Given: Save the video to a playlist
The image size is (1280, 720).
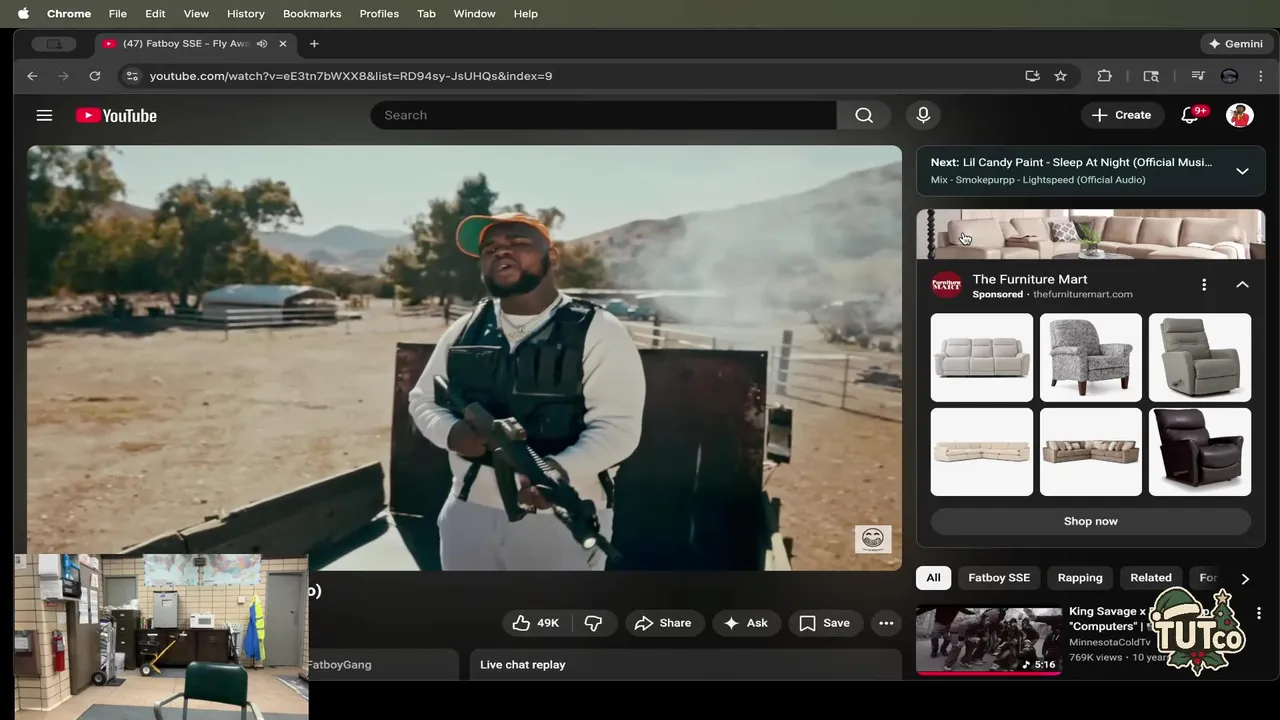Looking at the screenshot, I should 825,623.
